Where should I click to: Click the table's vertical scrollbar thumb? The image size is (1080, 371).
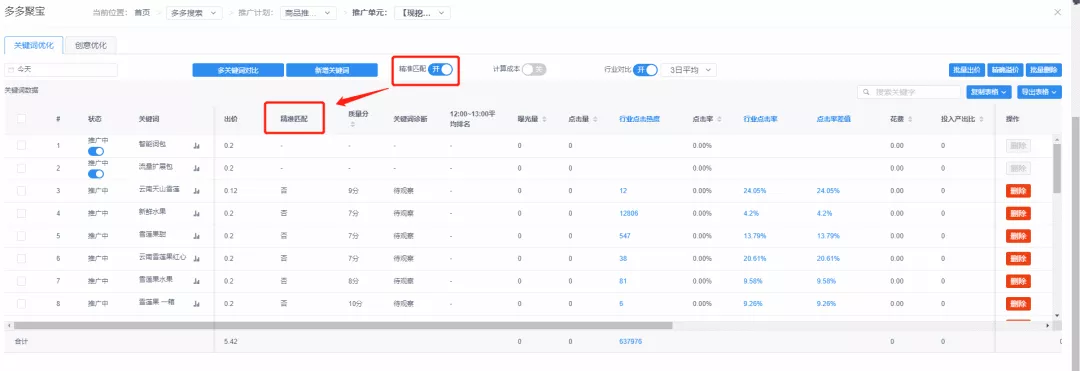click(1057, 169)
